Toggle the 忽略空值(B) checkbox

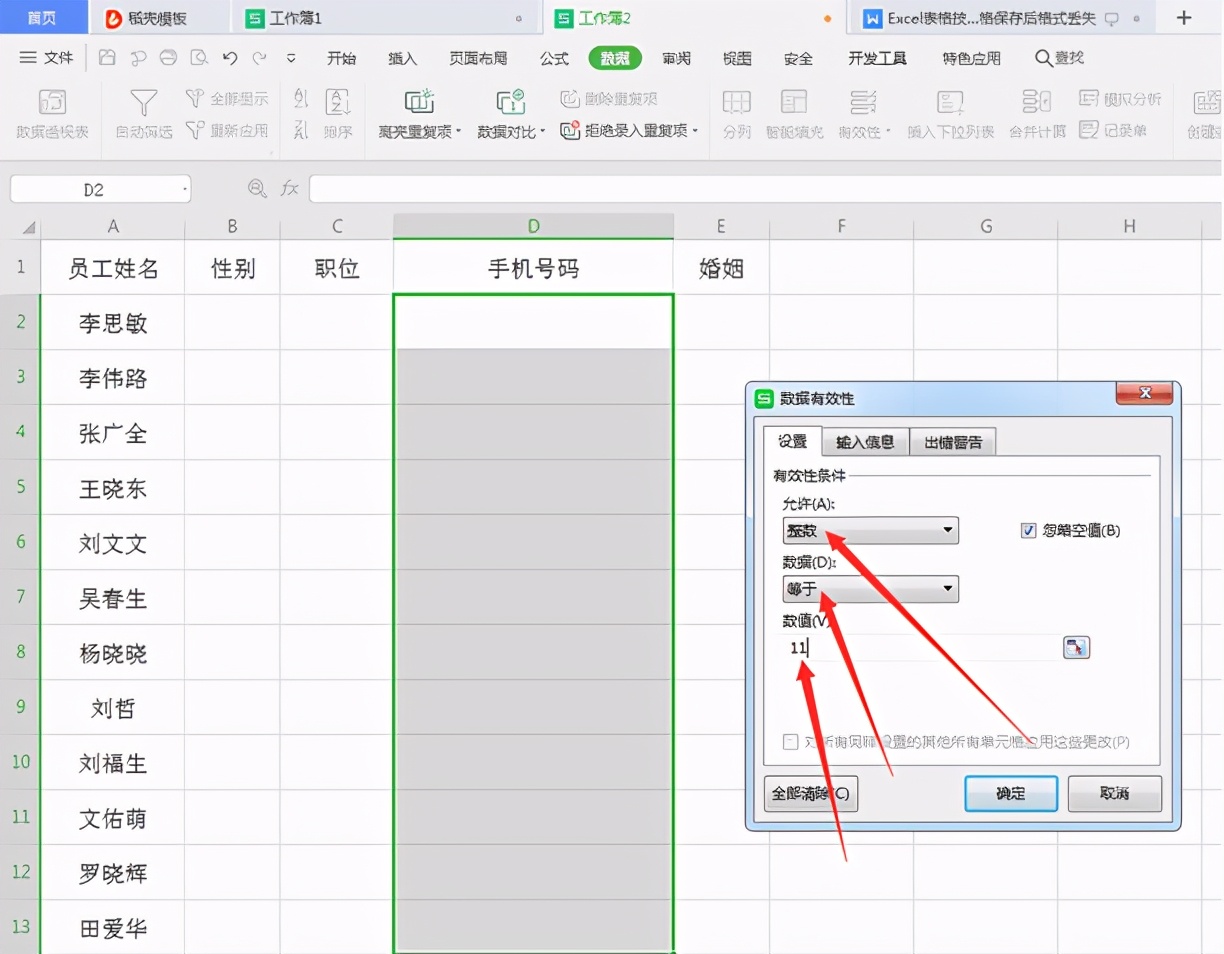click(x=1028, y=530)
